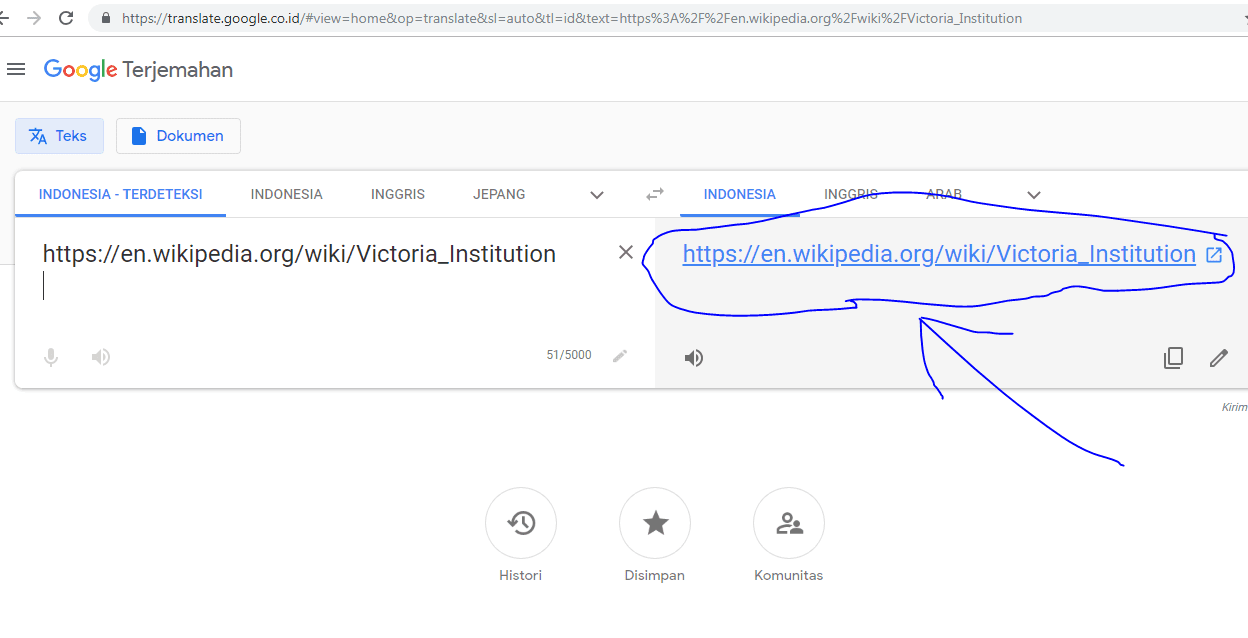This screenshot has height=638, width=1248.
Task: Open the hamburger menu
Action: [16, 69]
